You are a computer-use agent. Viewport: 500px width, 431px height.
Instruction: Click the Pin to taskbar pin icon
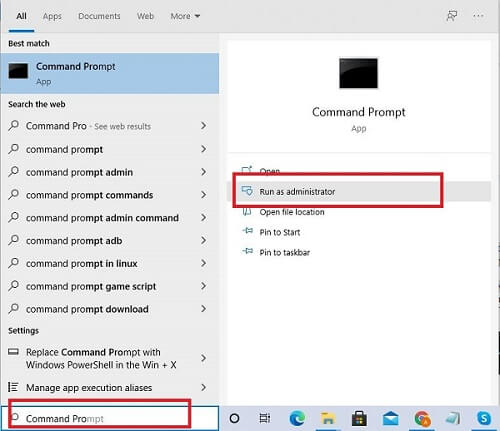pyautogui.click(x=247, y=251)
